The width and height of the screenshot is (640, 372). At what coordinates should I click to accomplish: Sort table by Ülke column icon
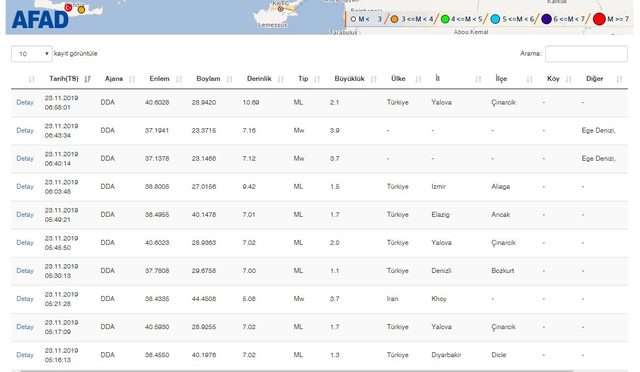pos(418,79)
